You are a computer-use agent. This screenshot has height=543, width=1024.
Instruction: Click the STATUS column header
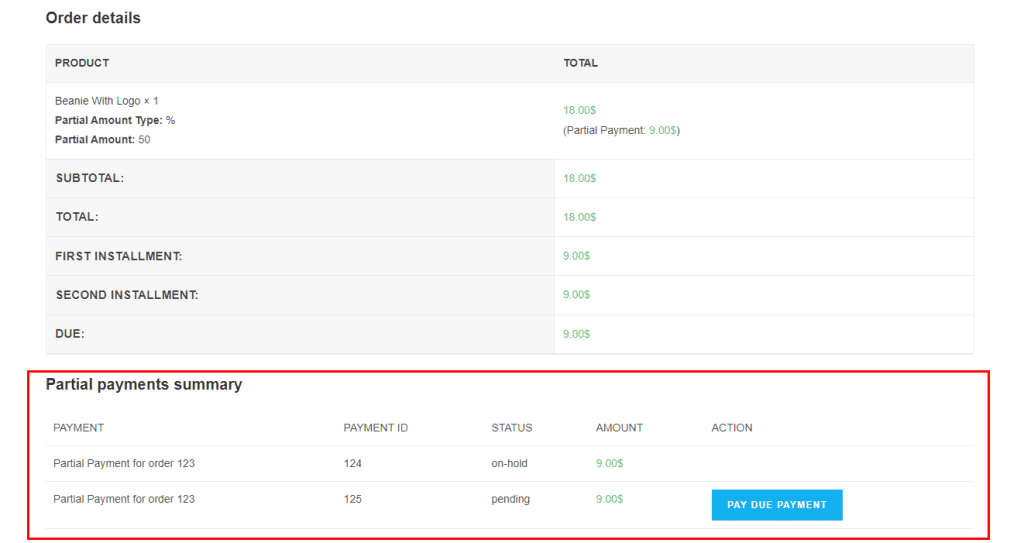point(511,428)
